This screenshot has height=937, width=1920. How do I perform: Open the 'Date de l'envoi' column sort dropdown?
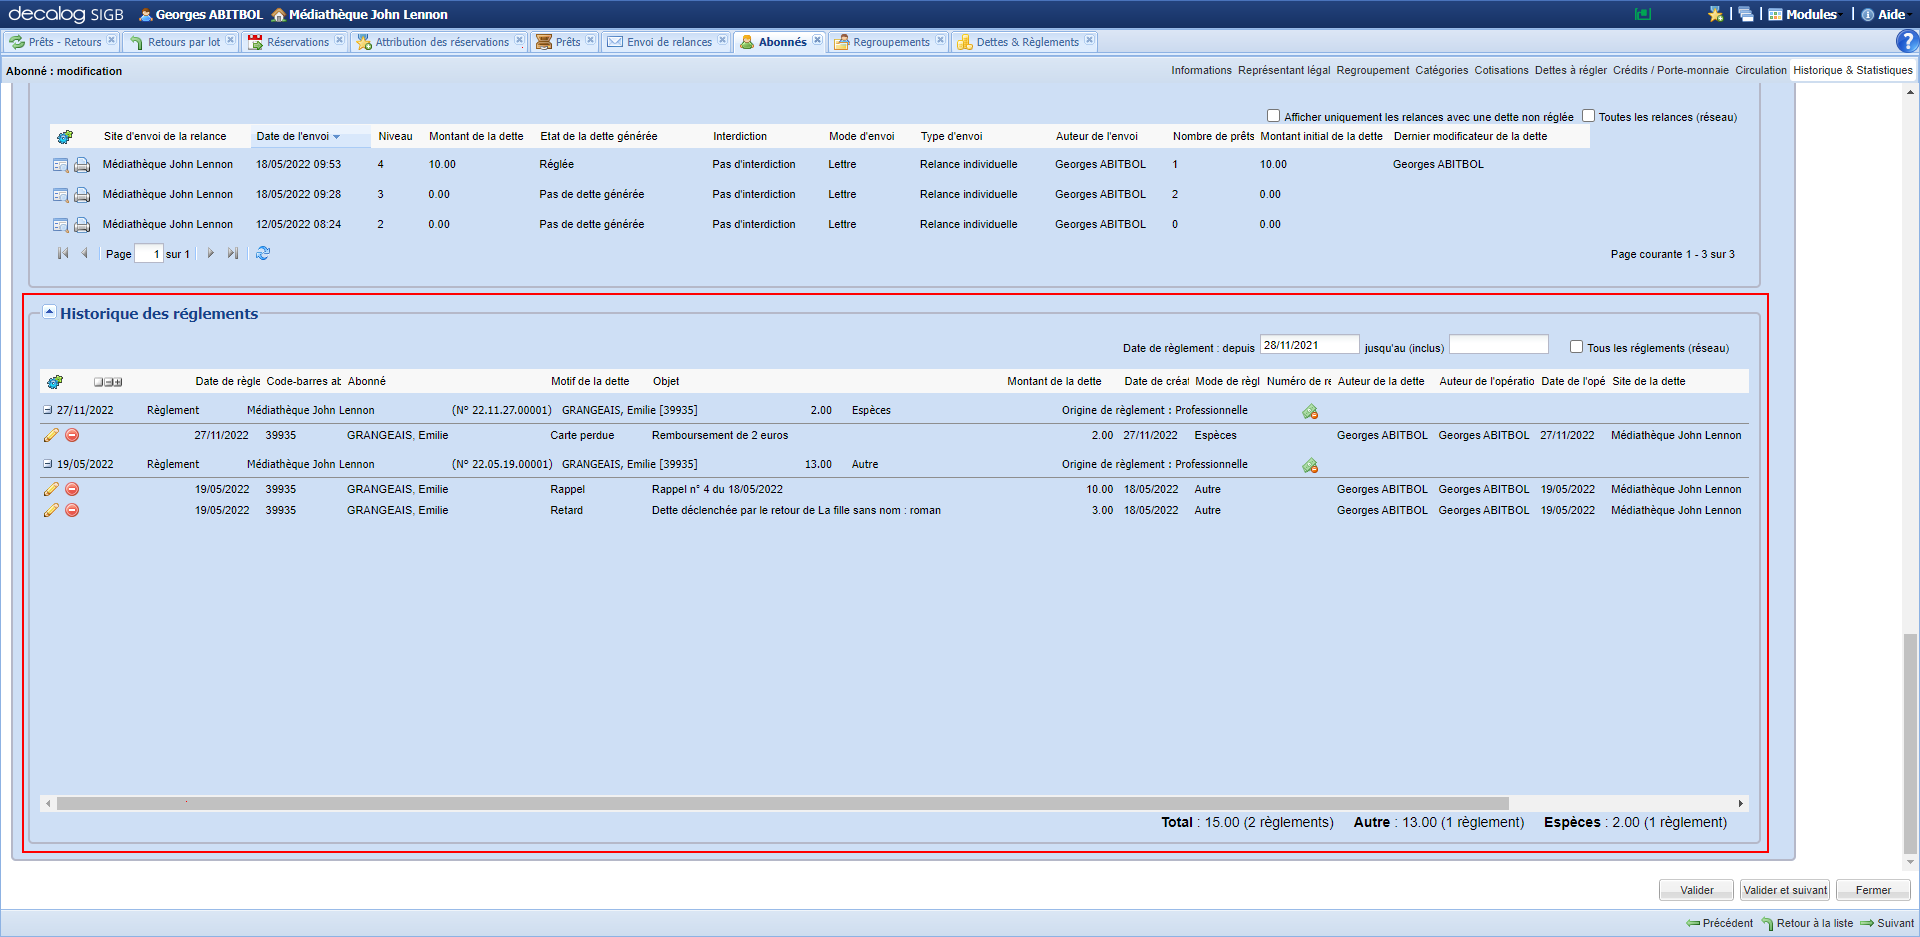[x=337, y=137]
